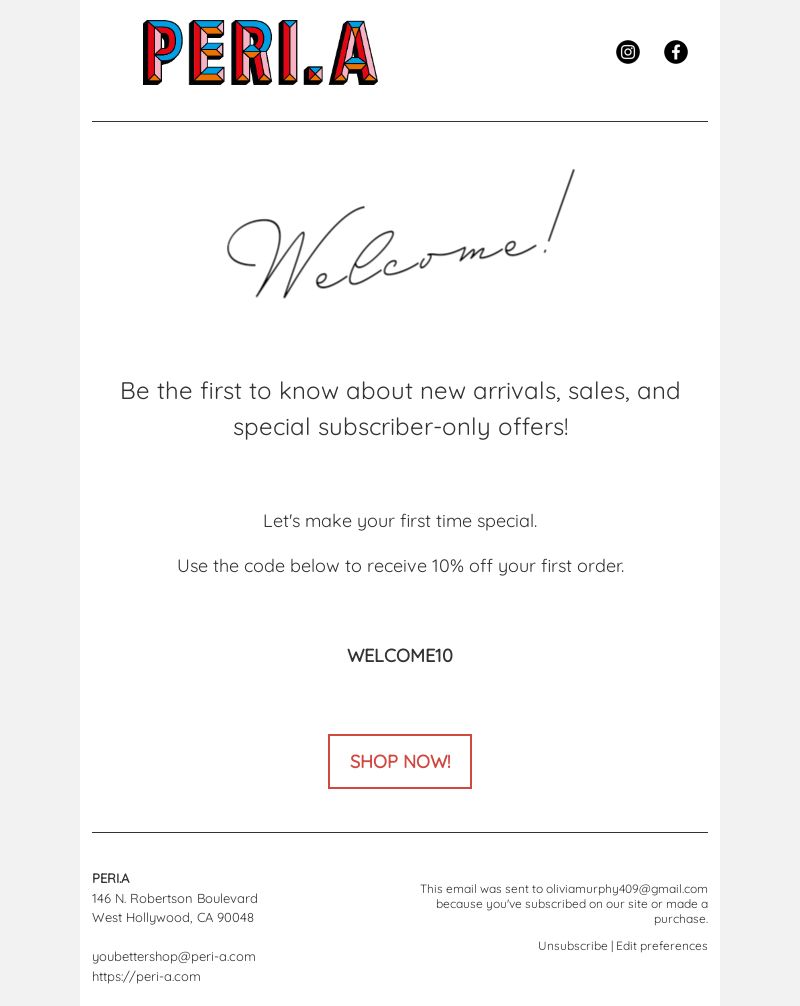Click the 146 N. Robertson Boulevard address line
800x1006 pixels.
(174, 898)
